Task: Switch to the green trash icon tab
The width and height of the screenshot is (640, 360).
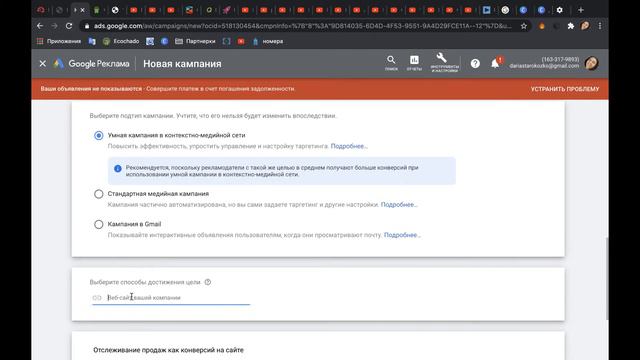Action: 97,10
